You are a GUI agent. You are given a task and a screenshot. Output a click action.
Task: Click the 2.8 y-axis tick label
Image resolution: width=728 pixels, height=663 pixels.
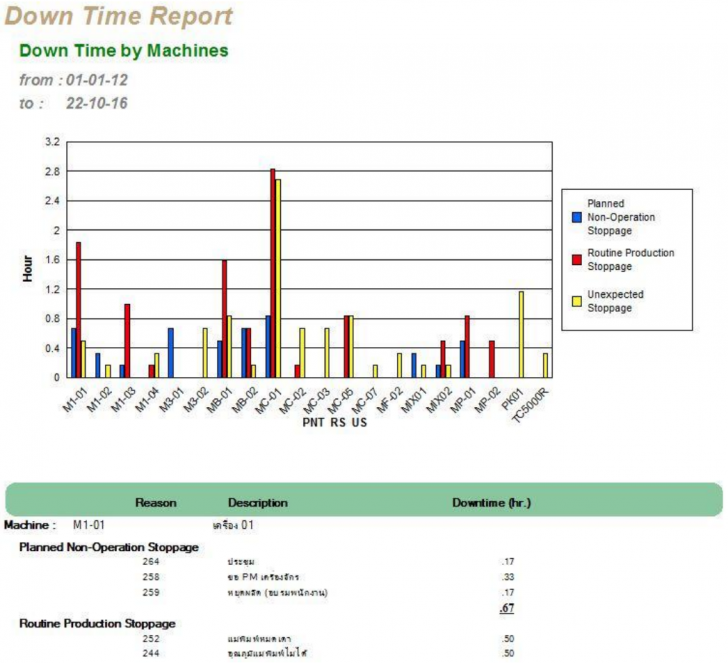(x=52, y=171)
